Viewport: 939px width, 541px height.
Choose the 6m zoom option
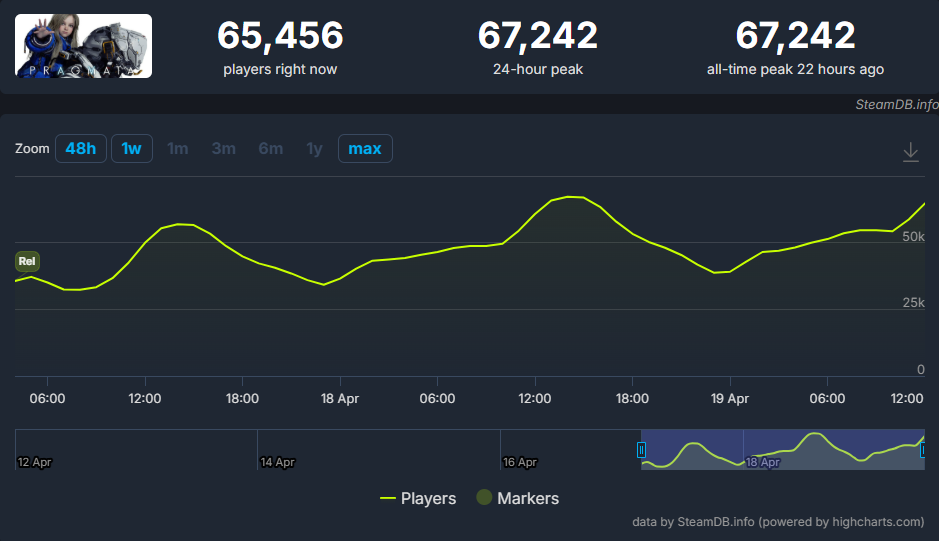pyautogui.click(x=270, y=149)
